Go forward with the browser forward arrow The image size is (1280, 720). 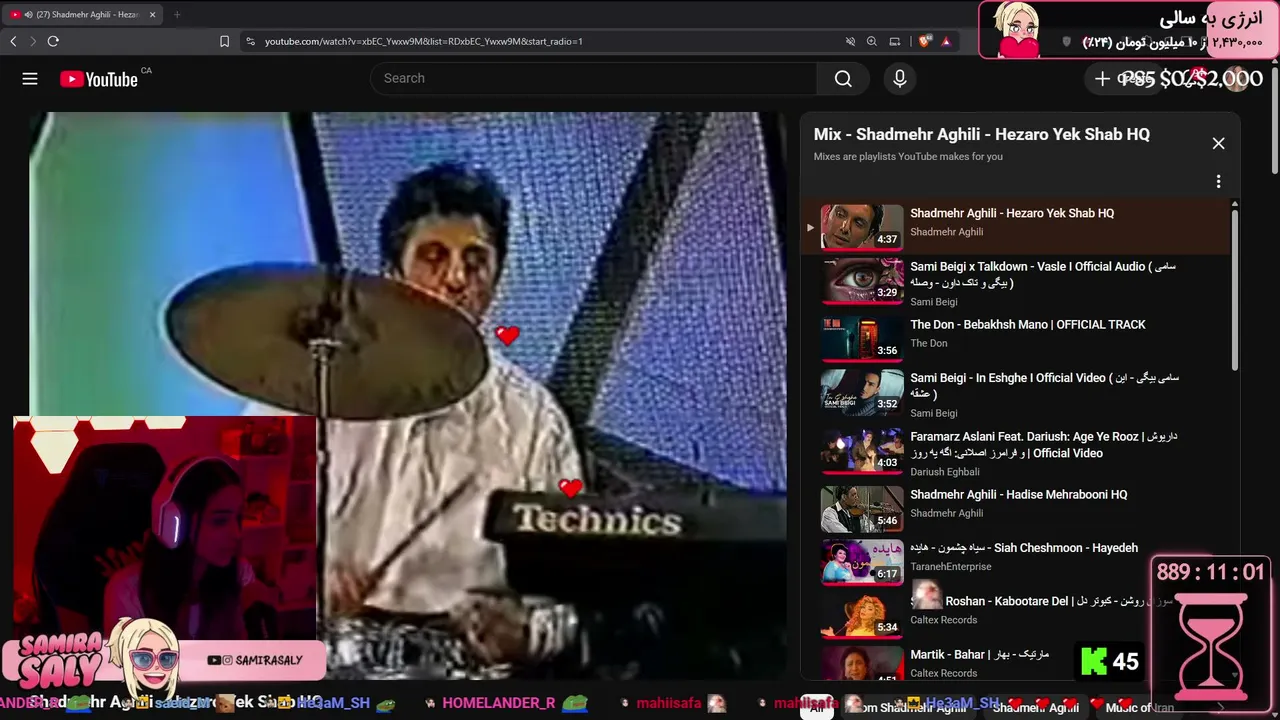click(x=32, y=41)
